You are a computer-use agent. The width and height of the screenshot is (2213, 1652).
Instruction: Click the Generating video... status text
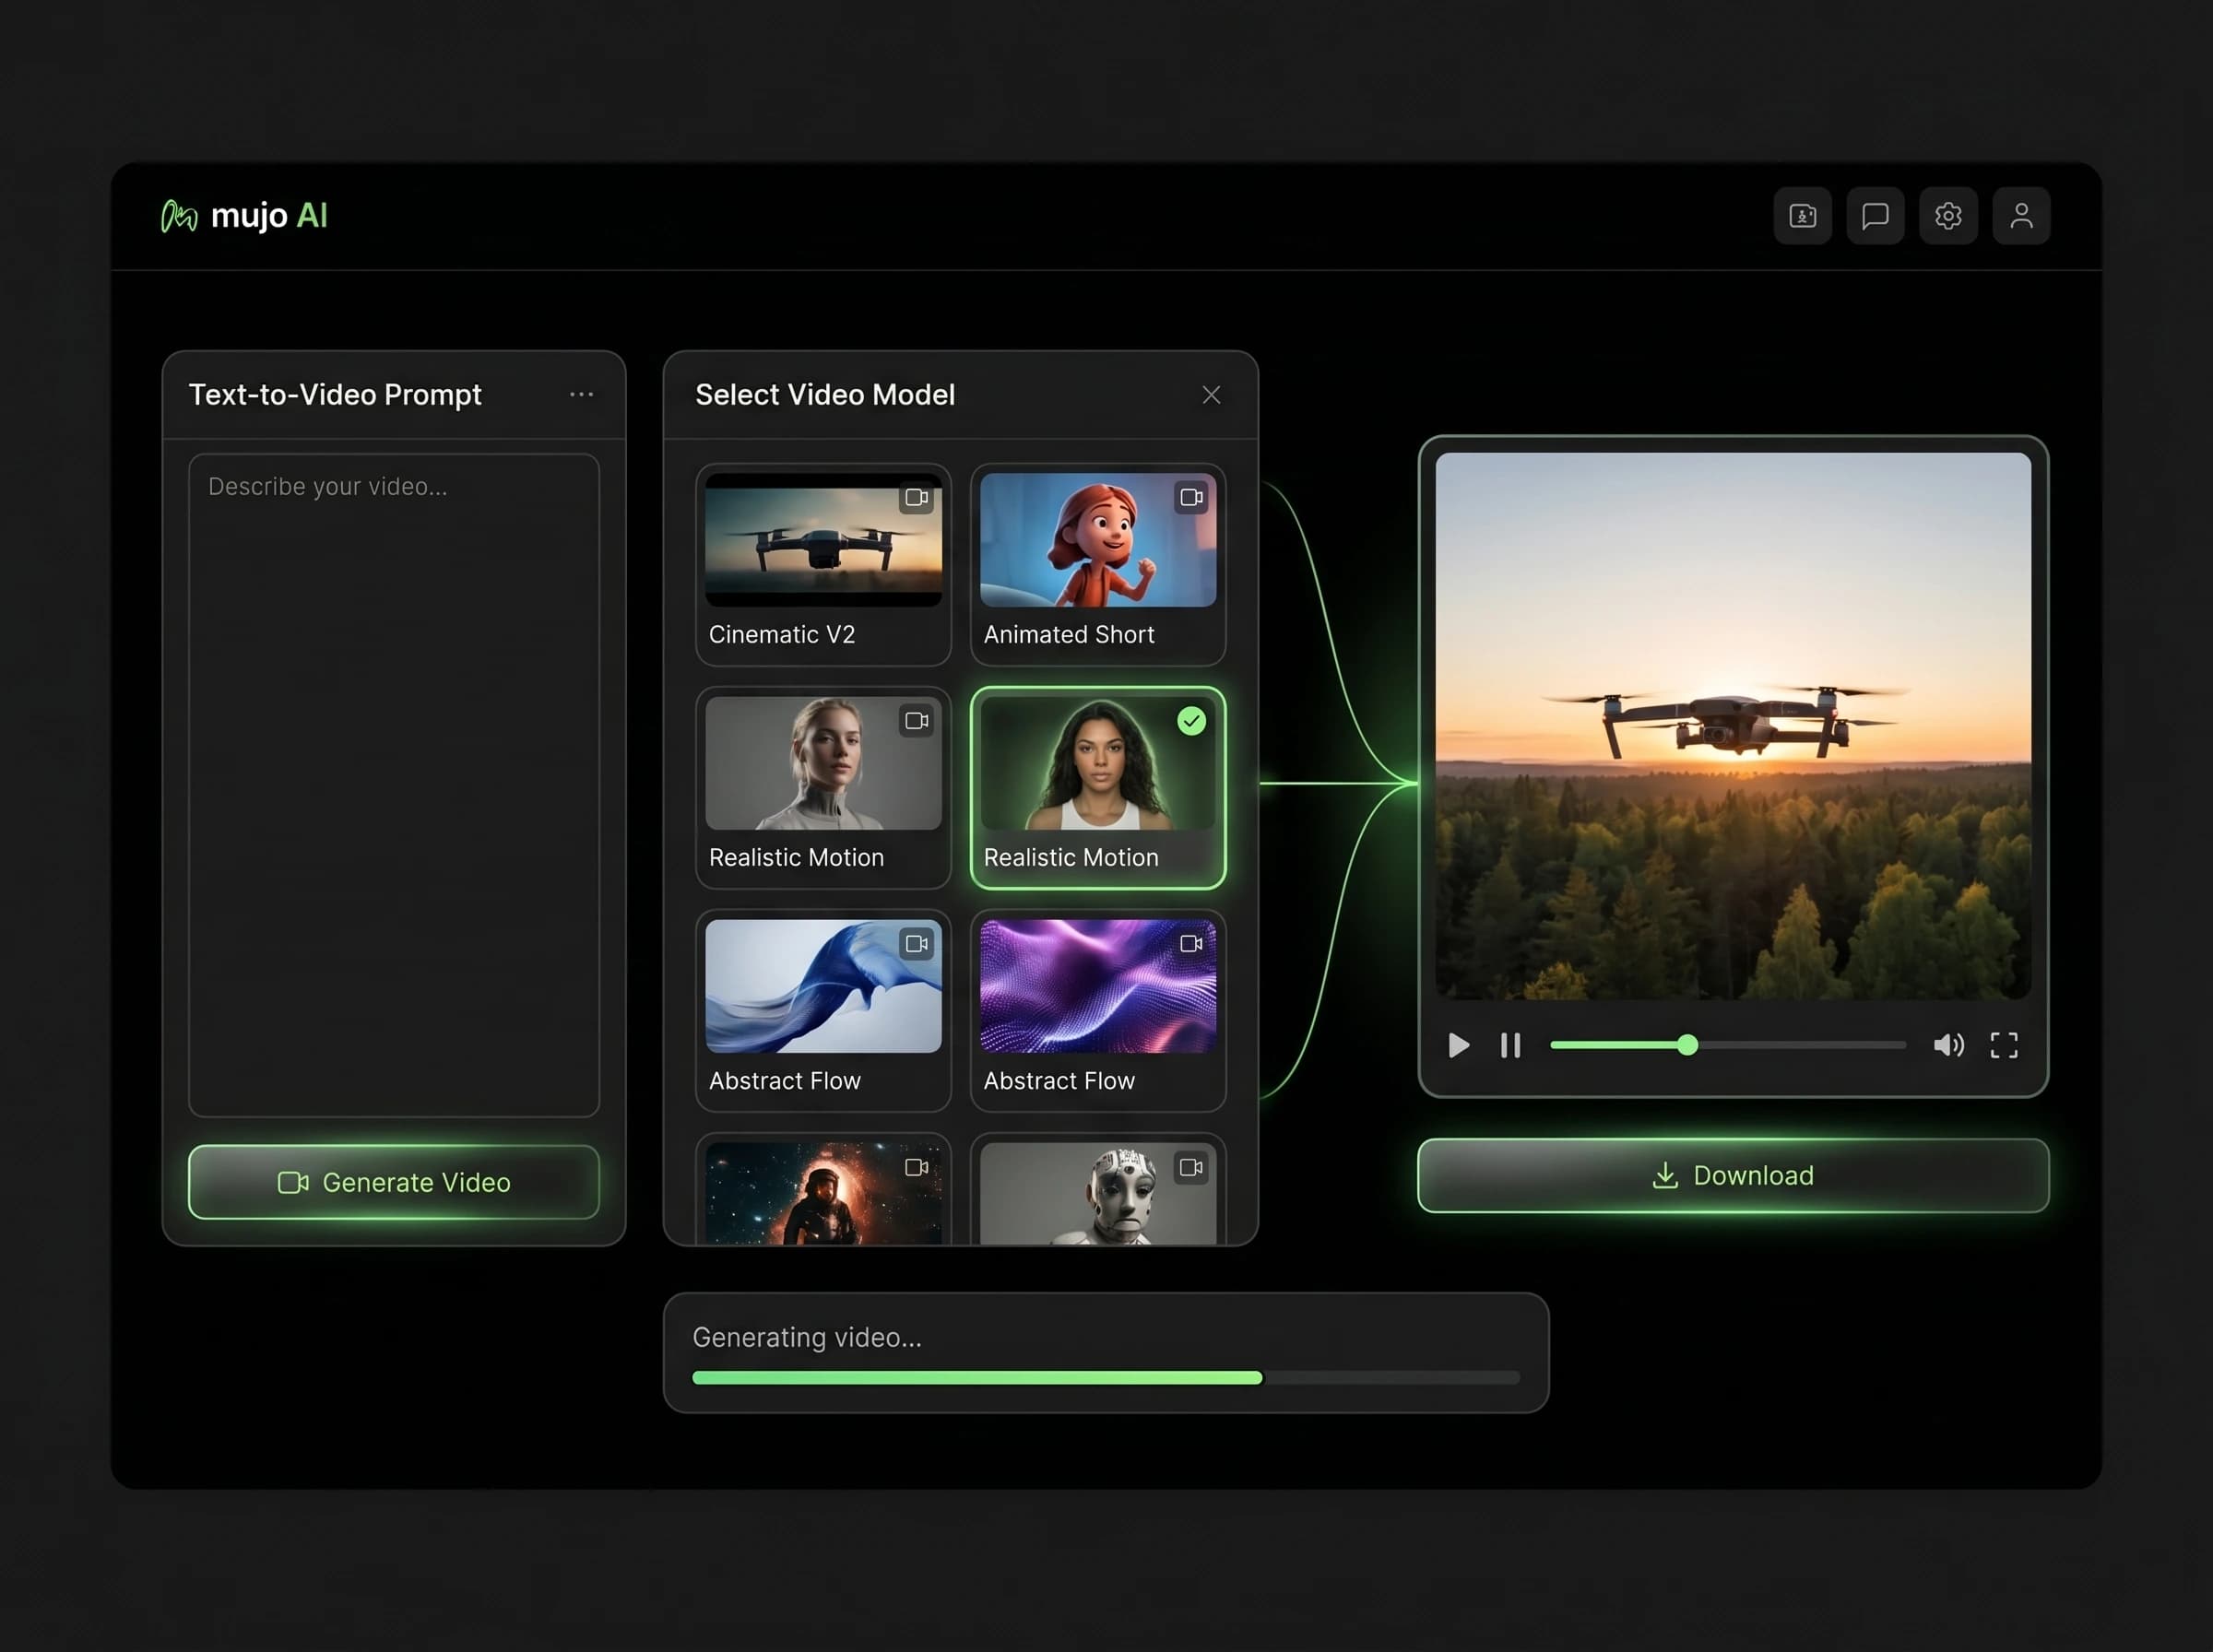[x=806, y=1337]
